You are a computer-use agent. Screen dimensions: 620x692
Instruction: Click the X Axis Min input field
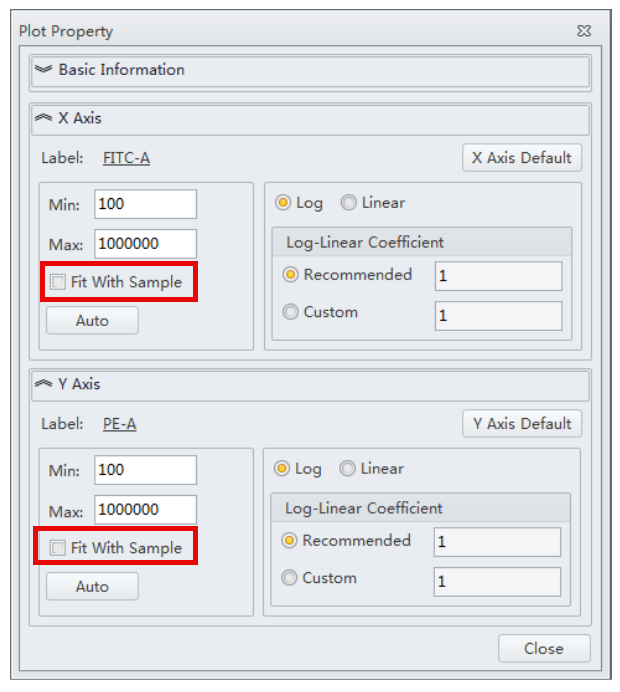(145, 204)
